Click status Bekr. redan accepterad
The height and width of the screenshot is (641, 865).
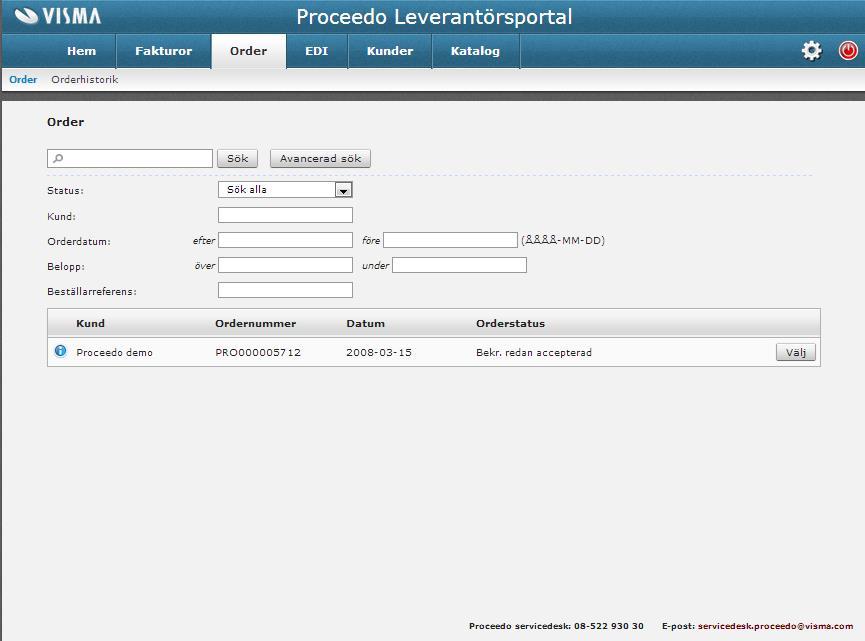click(533, 352)
